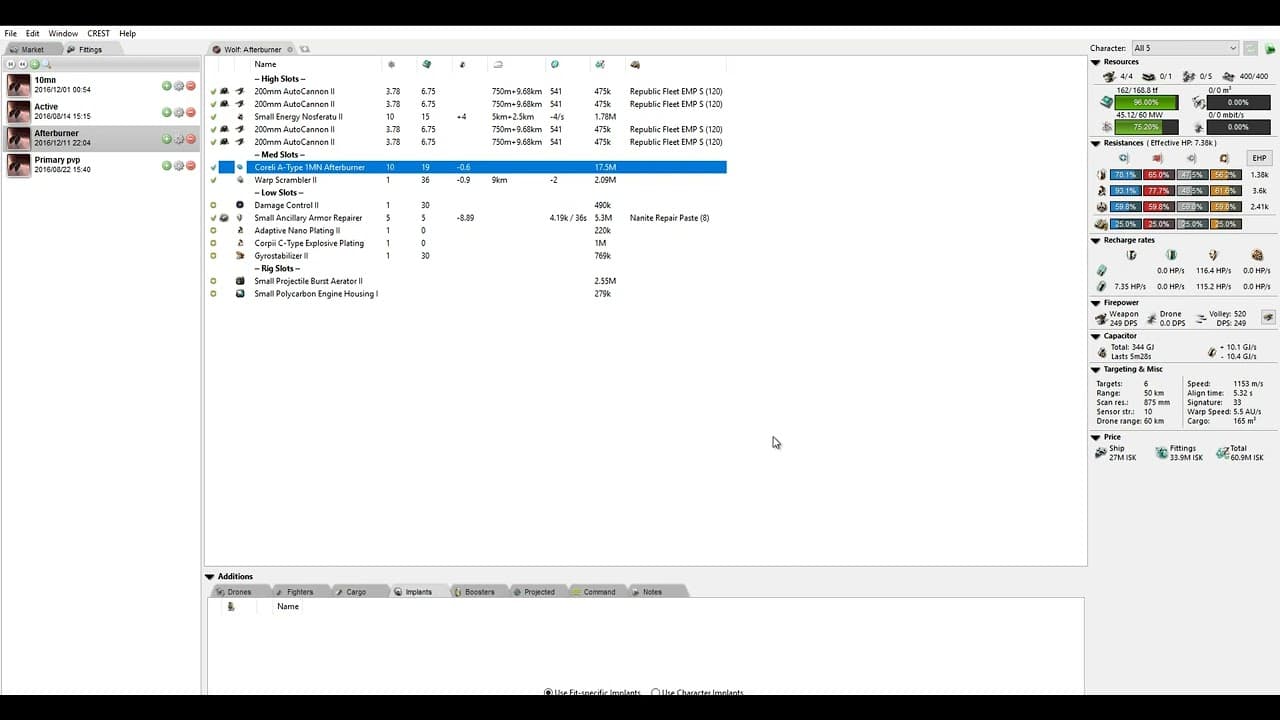Viewport: 1280px width, 720px height.
Task: Open the CREST menu
Action: pos(98,33)
